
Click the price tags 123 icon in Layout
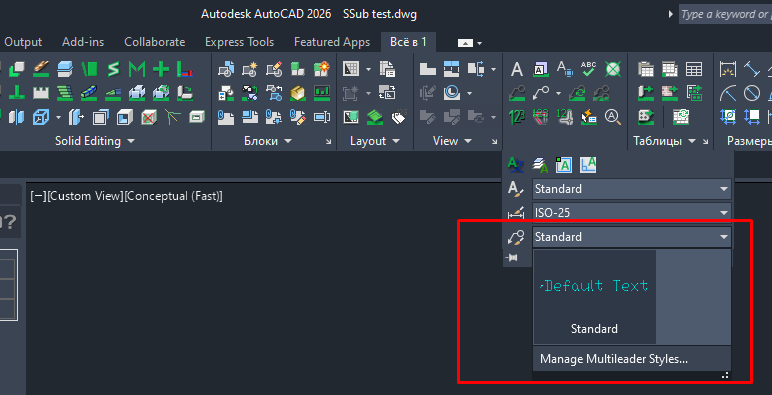(x=399, y=117)
